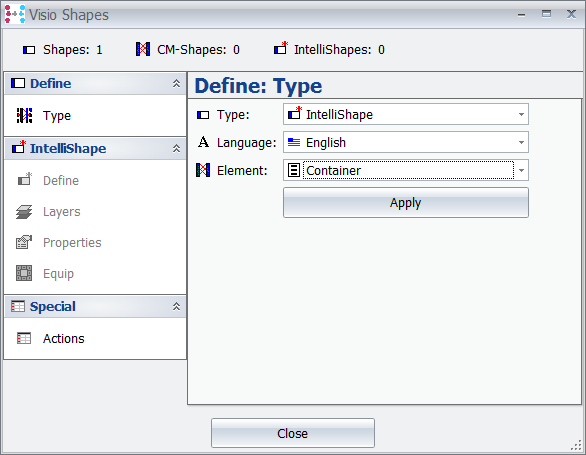Screen dimensions: 586x455
Task: Click the IntelliShape icon inside Type combo box
Action: [294, 113]
